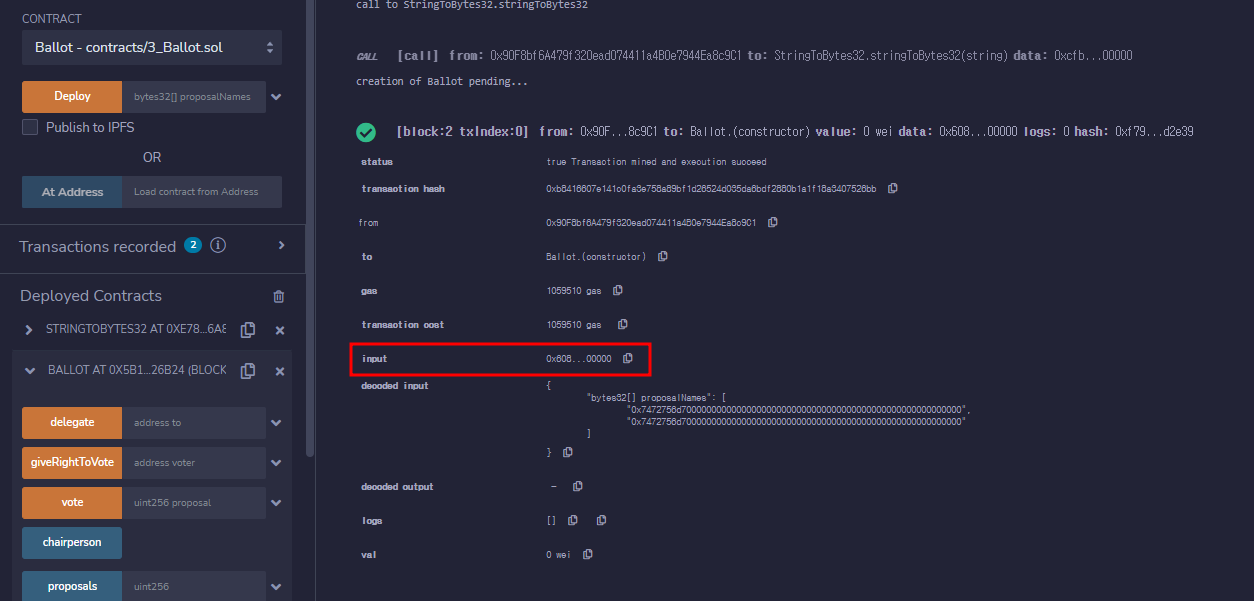Call the vote function

tap(72, 503)
